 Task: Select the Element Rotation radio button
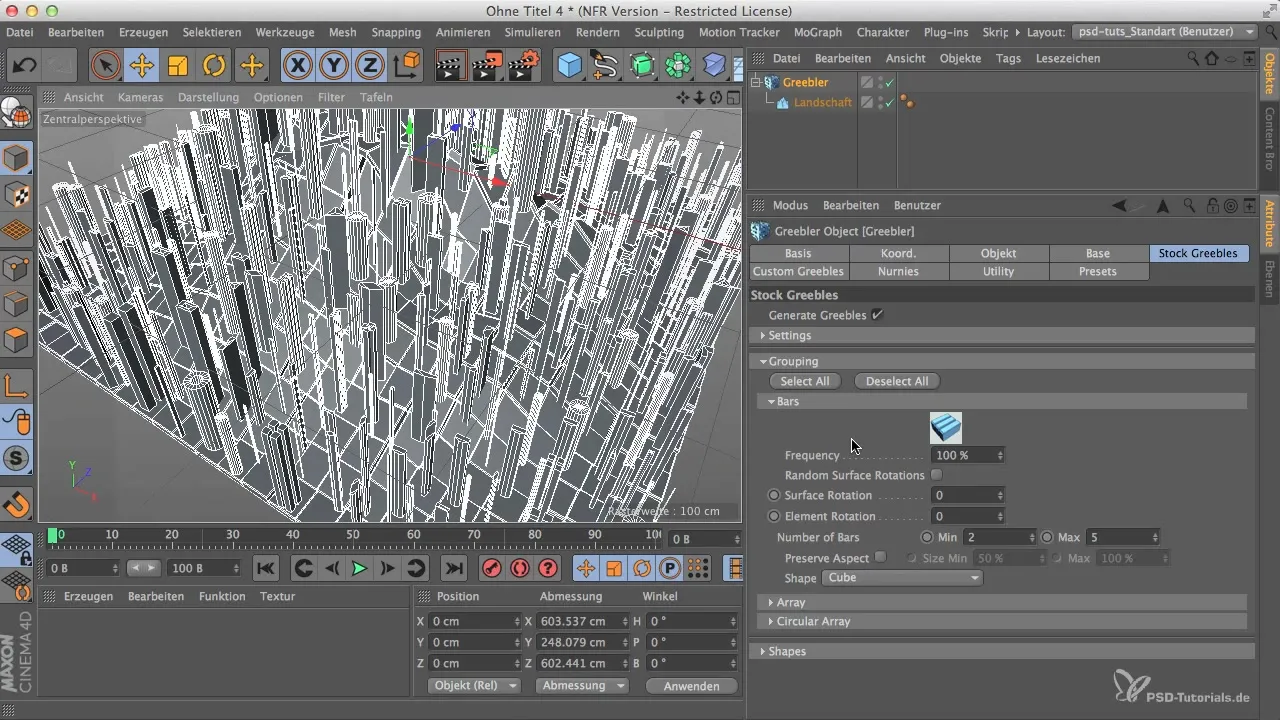(774, 516)
